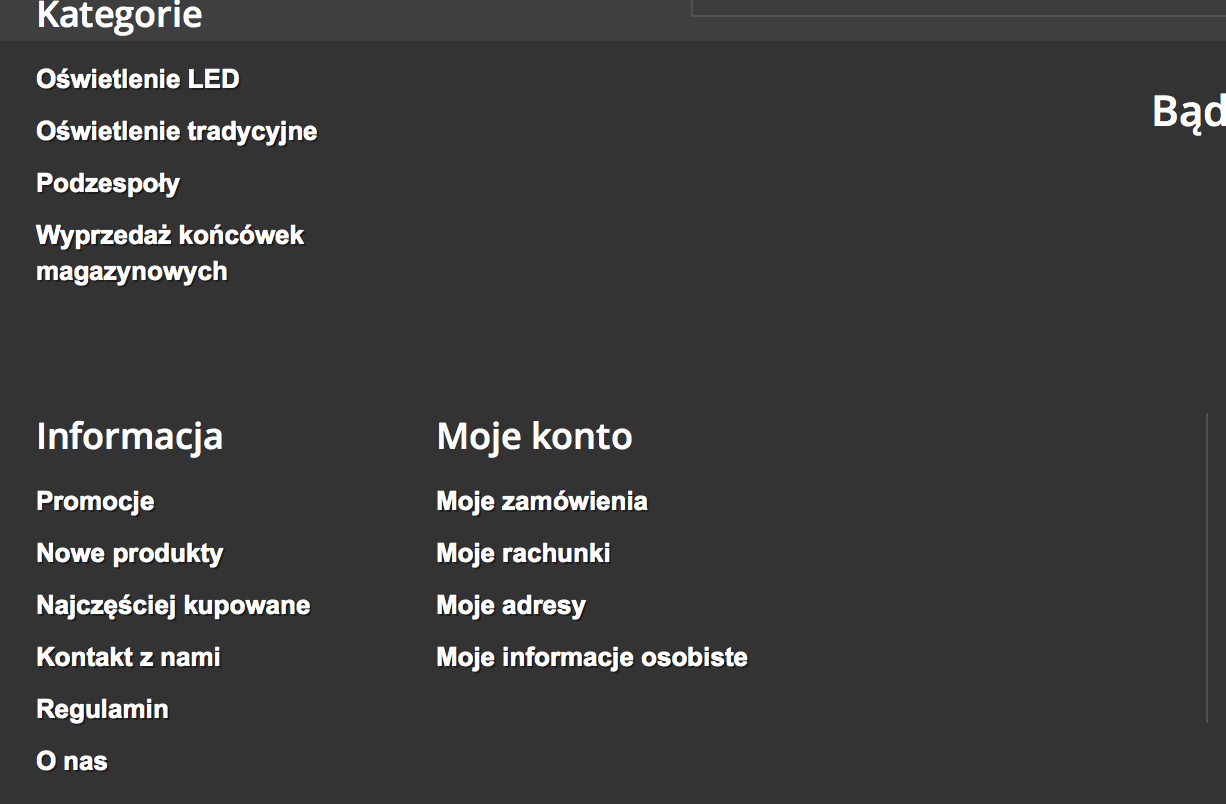1226x804 pixels.
Task: View Nowe produkty page
Action: click(x=130, y=553)
